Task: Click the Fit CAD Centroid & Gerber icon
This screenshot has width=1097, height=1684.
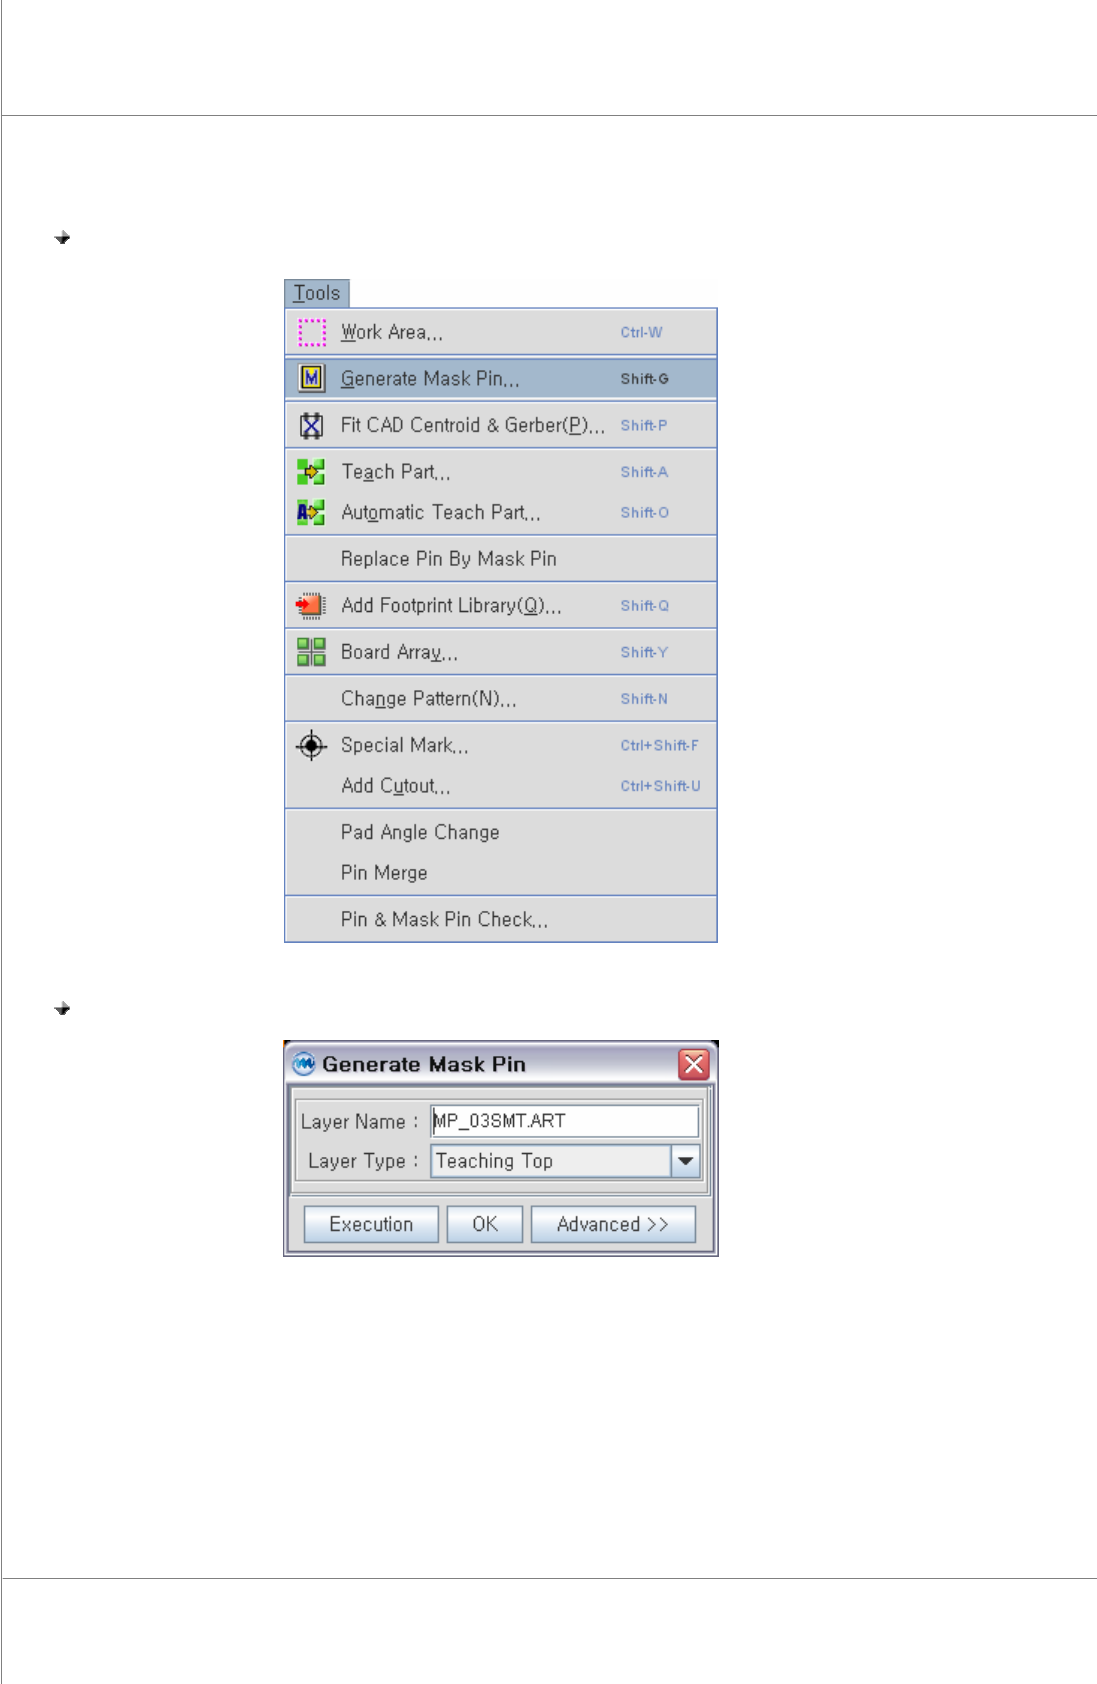Action: click(312, 425)
